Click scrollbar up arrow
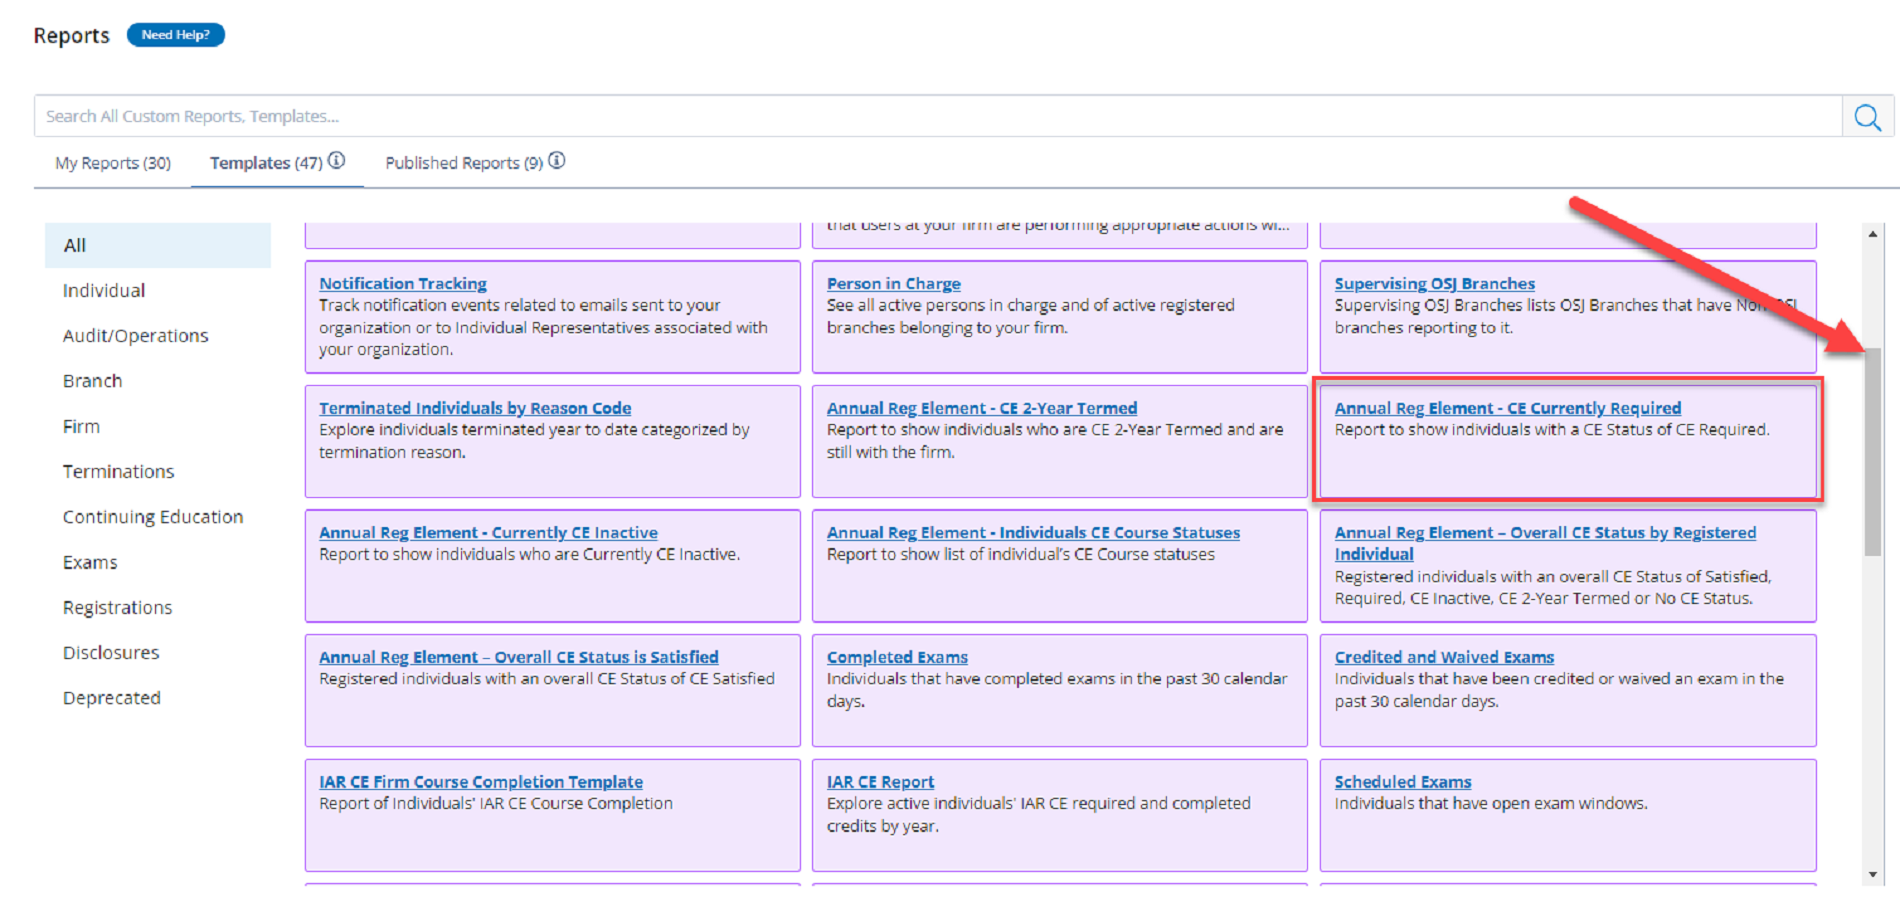The height and width of the screenshot is (902, 1900). 1872,234
